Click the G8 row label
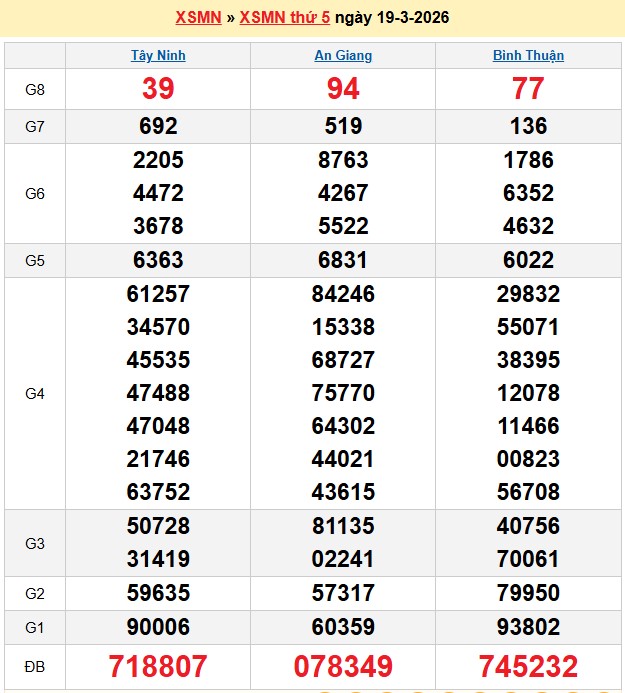Image resolution: width=625 pixels, height=693 pixels. (35, 90)
